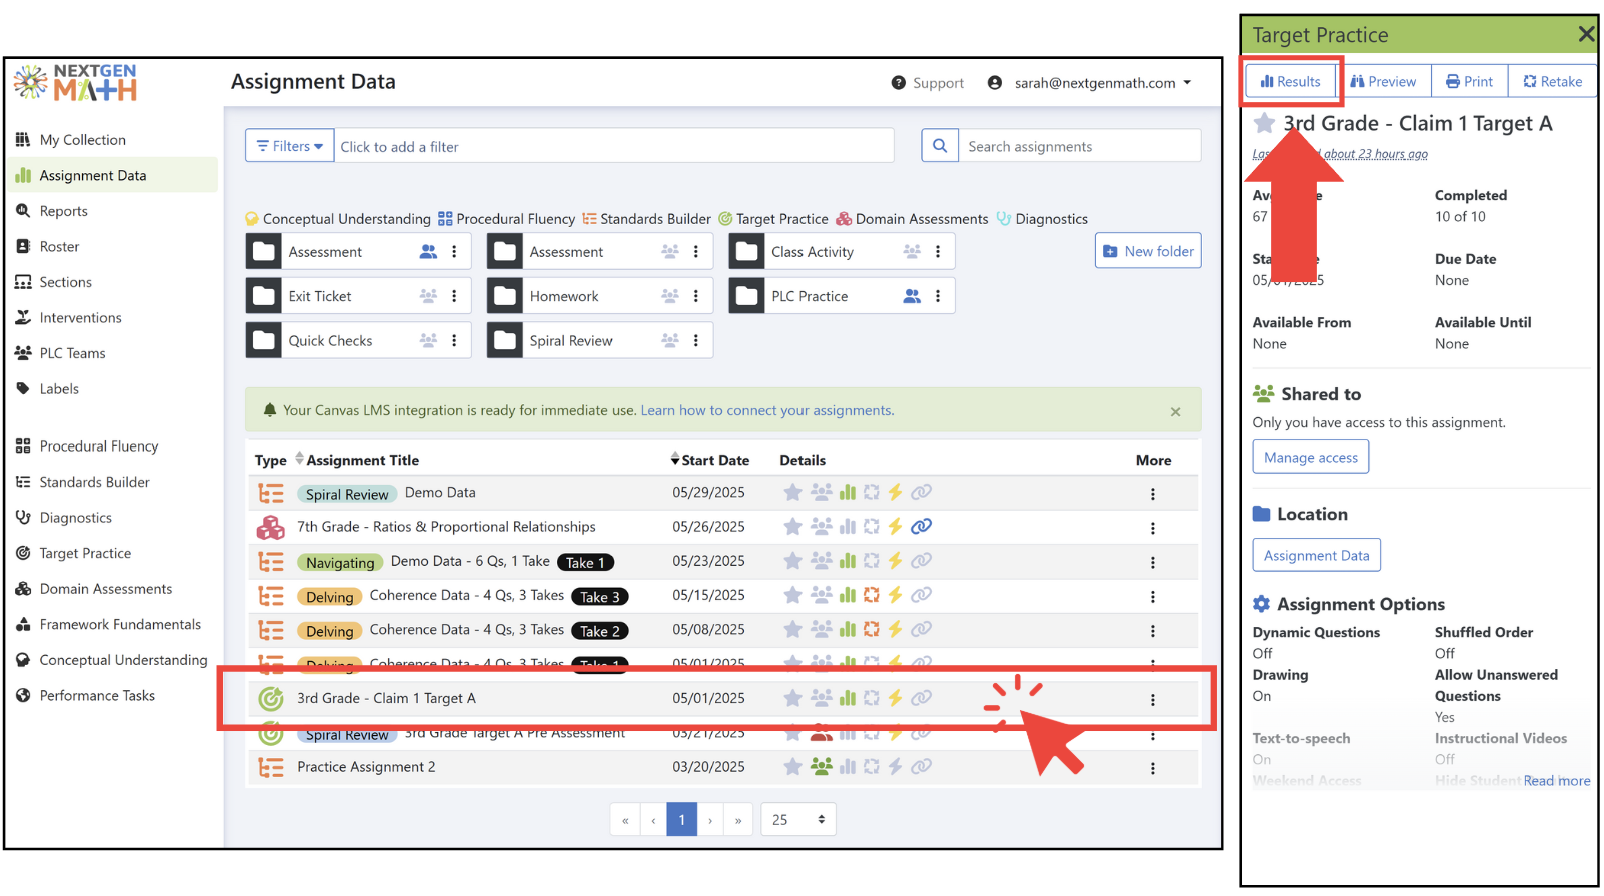Open Domain Assessments in sidebar

tap(105, 589)
